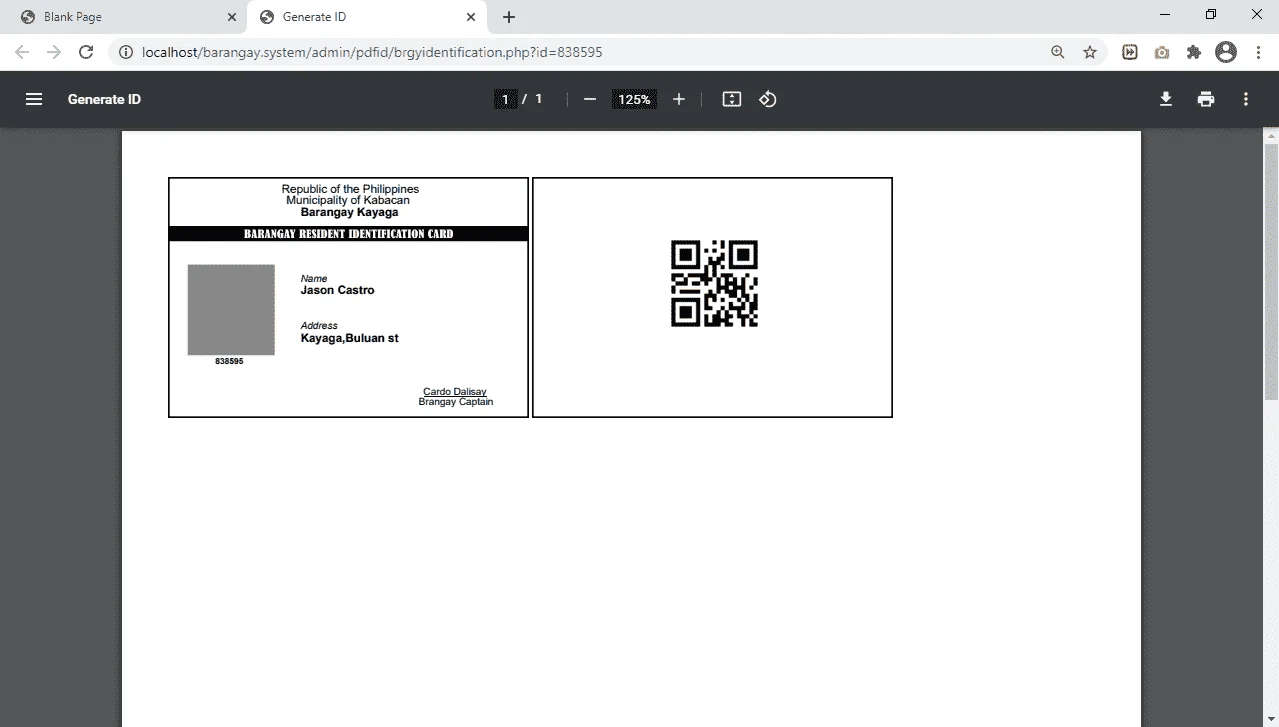1279x727 pixels.
Task: Click Municipality of Kabacan text
Action: [348, 200]
